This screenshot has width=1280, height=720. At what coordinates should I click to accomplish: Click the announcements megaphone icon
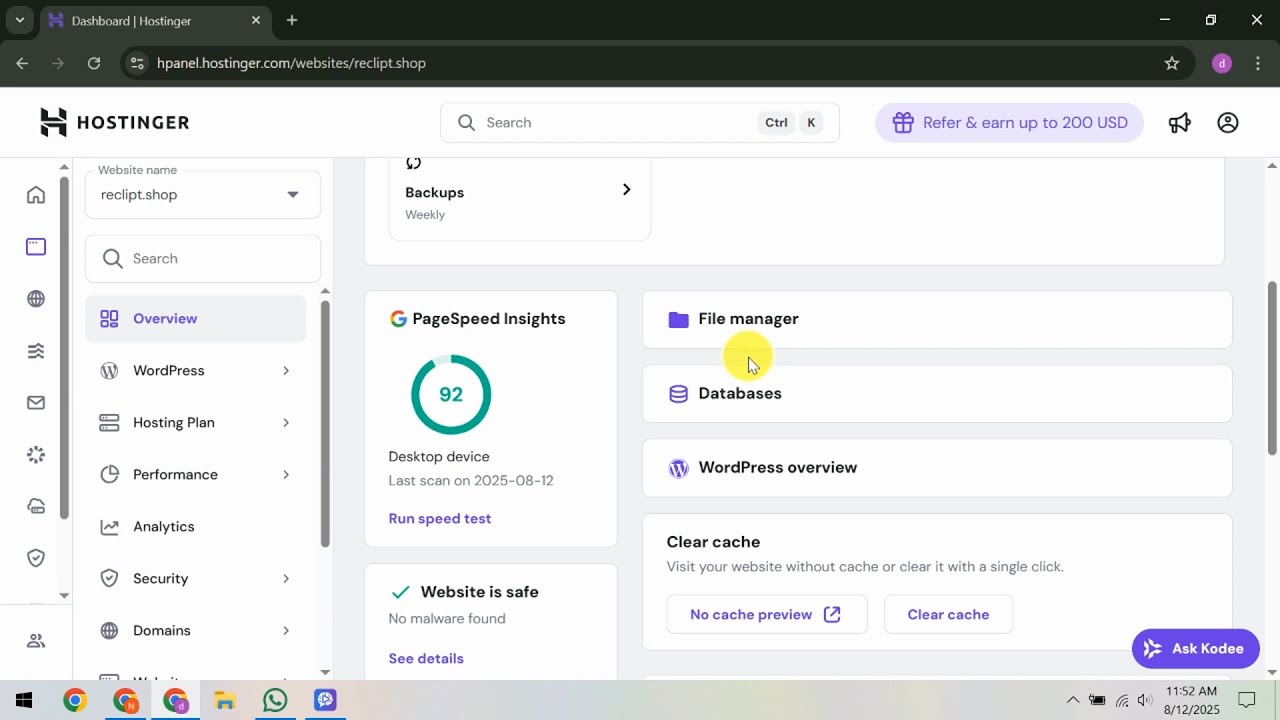[1180, 123]
